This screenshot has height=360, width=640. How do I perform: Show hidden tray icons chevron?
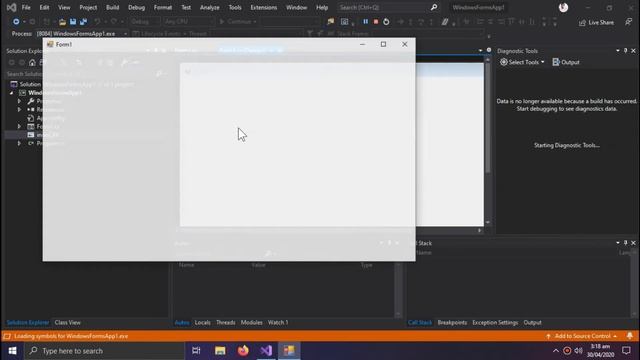[x=556, y=351]
